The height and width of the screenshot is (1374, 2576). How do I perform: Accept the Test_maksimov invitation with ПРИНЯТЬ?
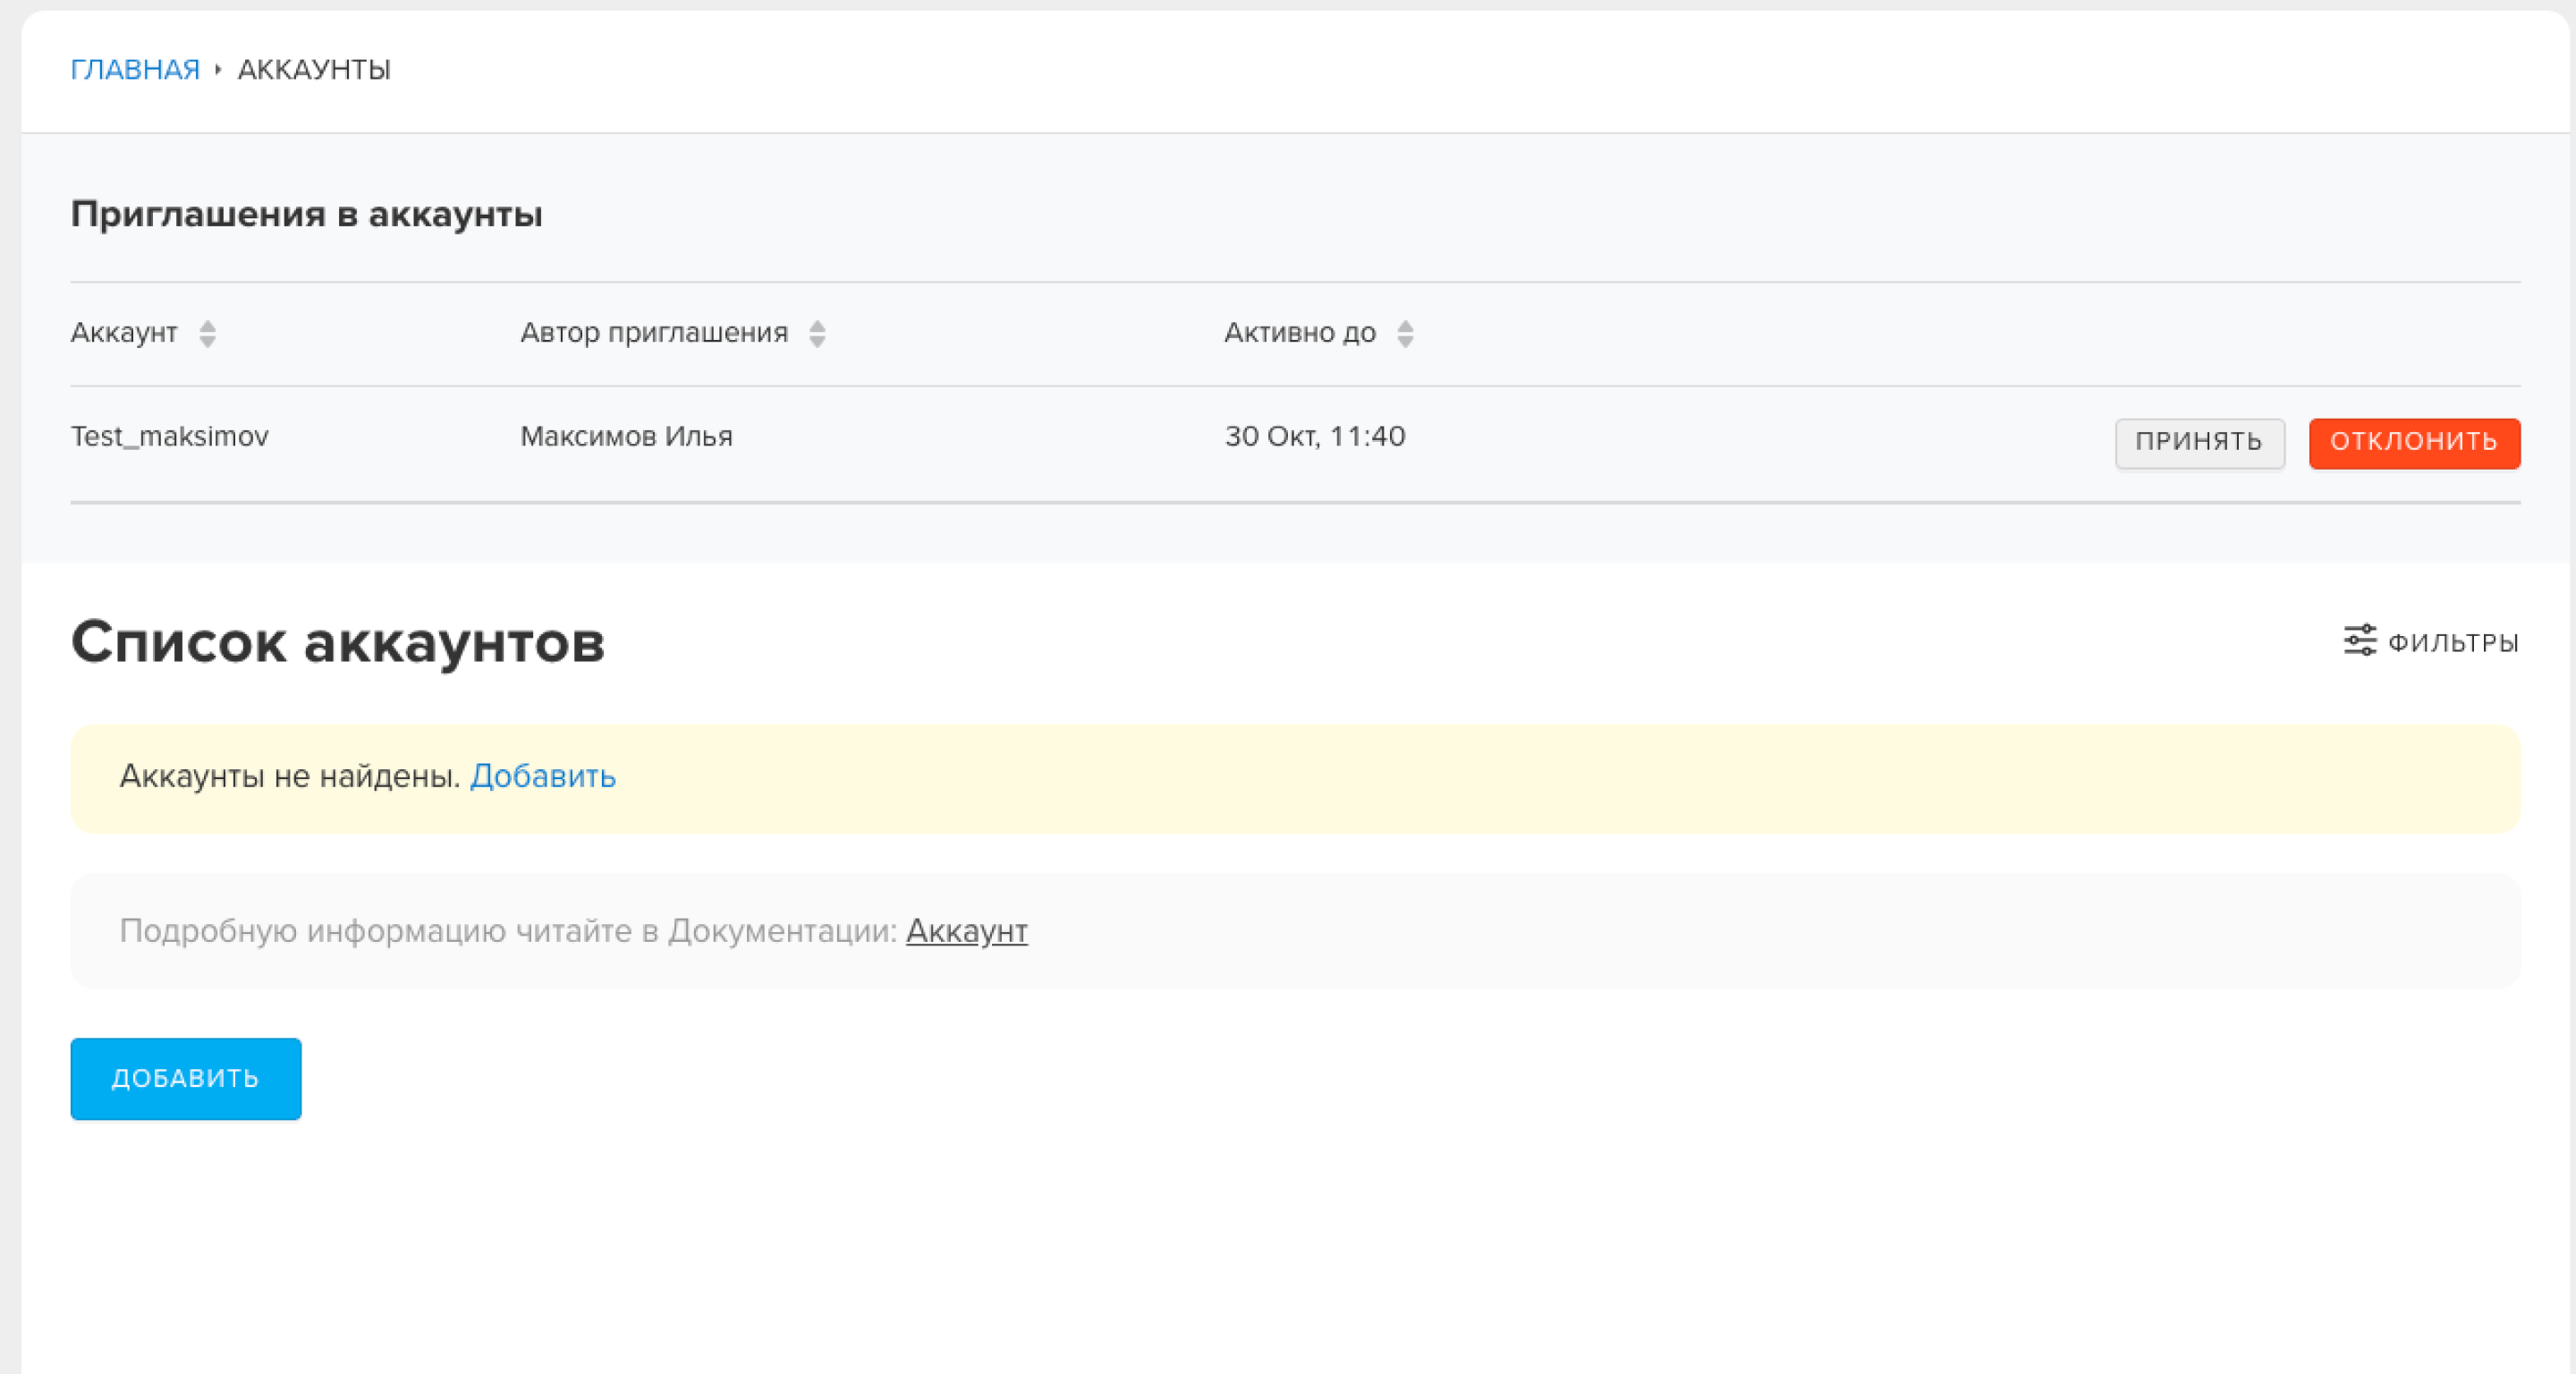tap(2199, 442)
